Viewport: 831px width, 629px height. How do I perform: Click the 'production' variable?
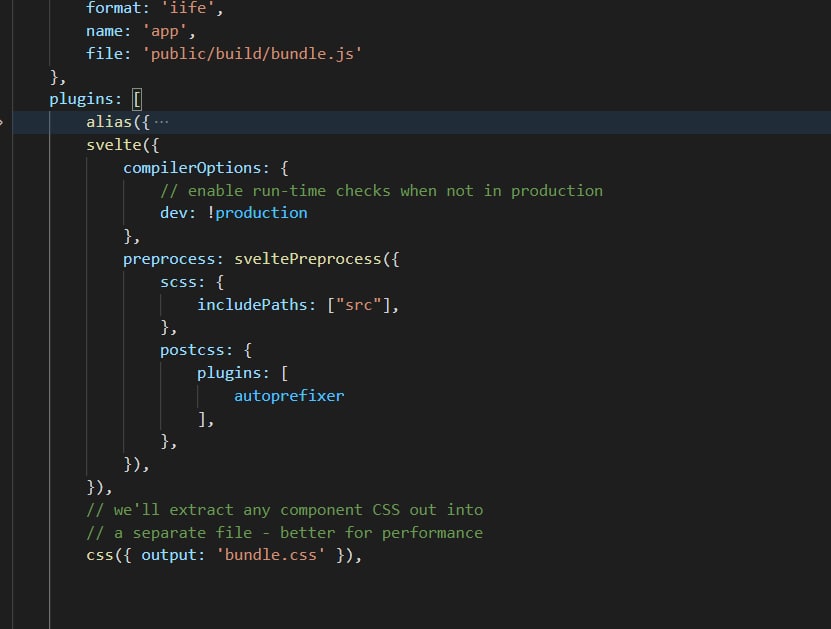point(261,213)
